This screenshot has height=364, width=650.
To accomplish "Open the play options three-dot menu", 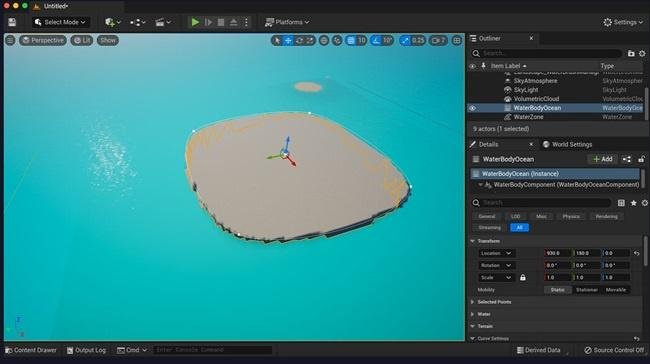I will 246,22.
